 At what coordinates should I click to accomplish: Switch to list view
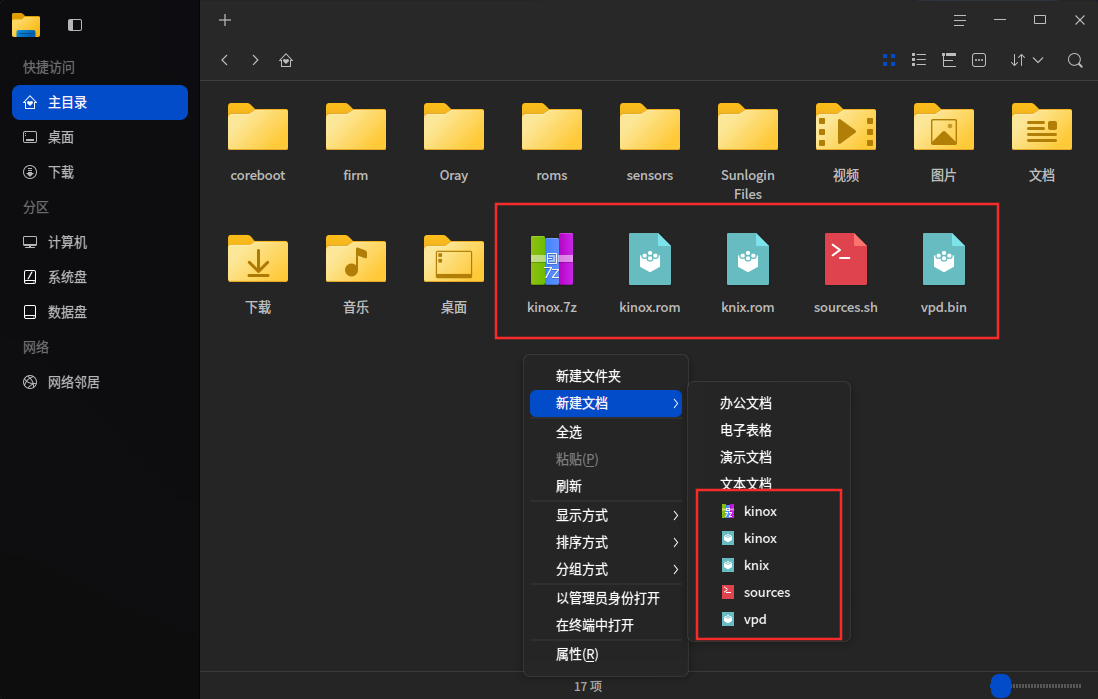(x=919, y=60)
